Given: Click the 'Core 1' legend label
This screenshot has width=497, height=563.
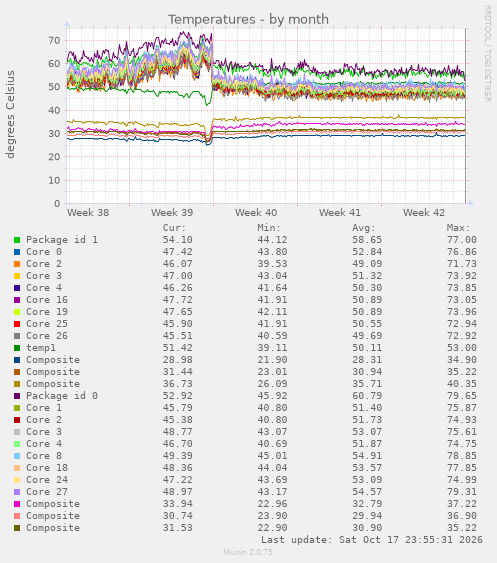Looking at the screenshot, I should pyautogui.click(x=44, y=408).
